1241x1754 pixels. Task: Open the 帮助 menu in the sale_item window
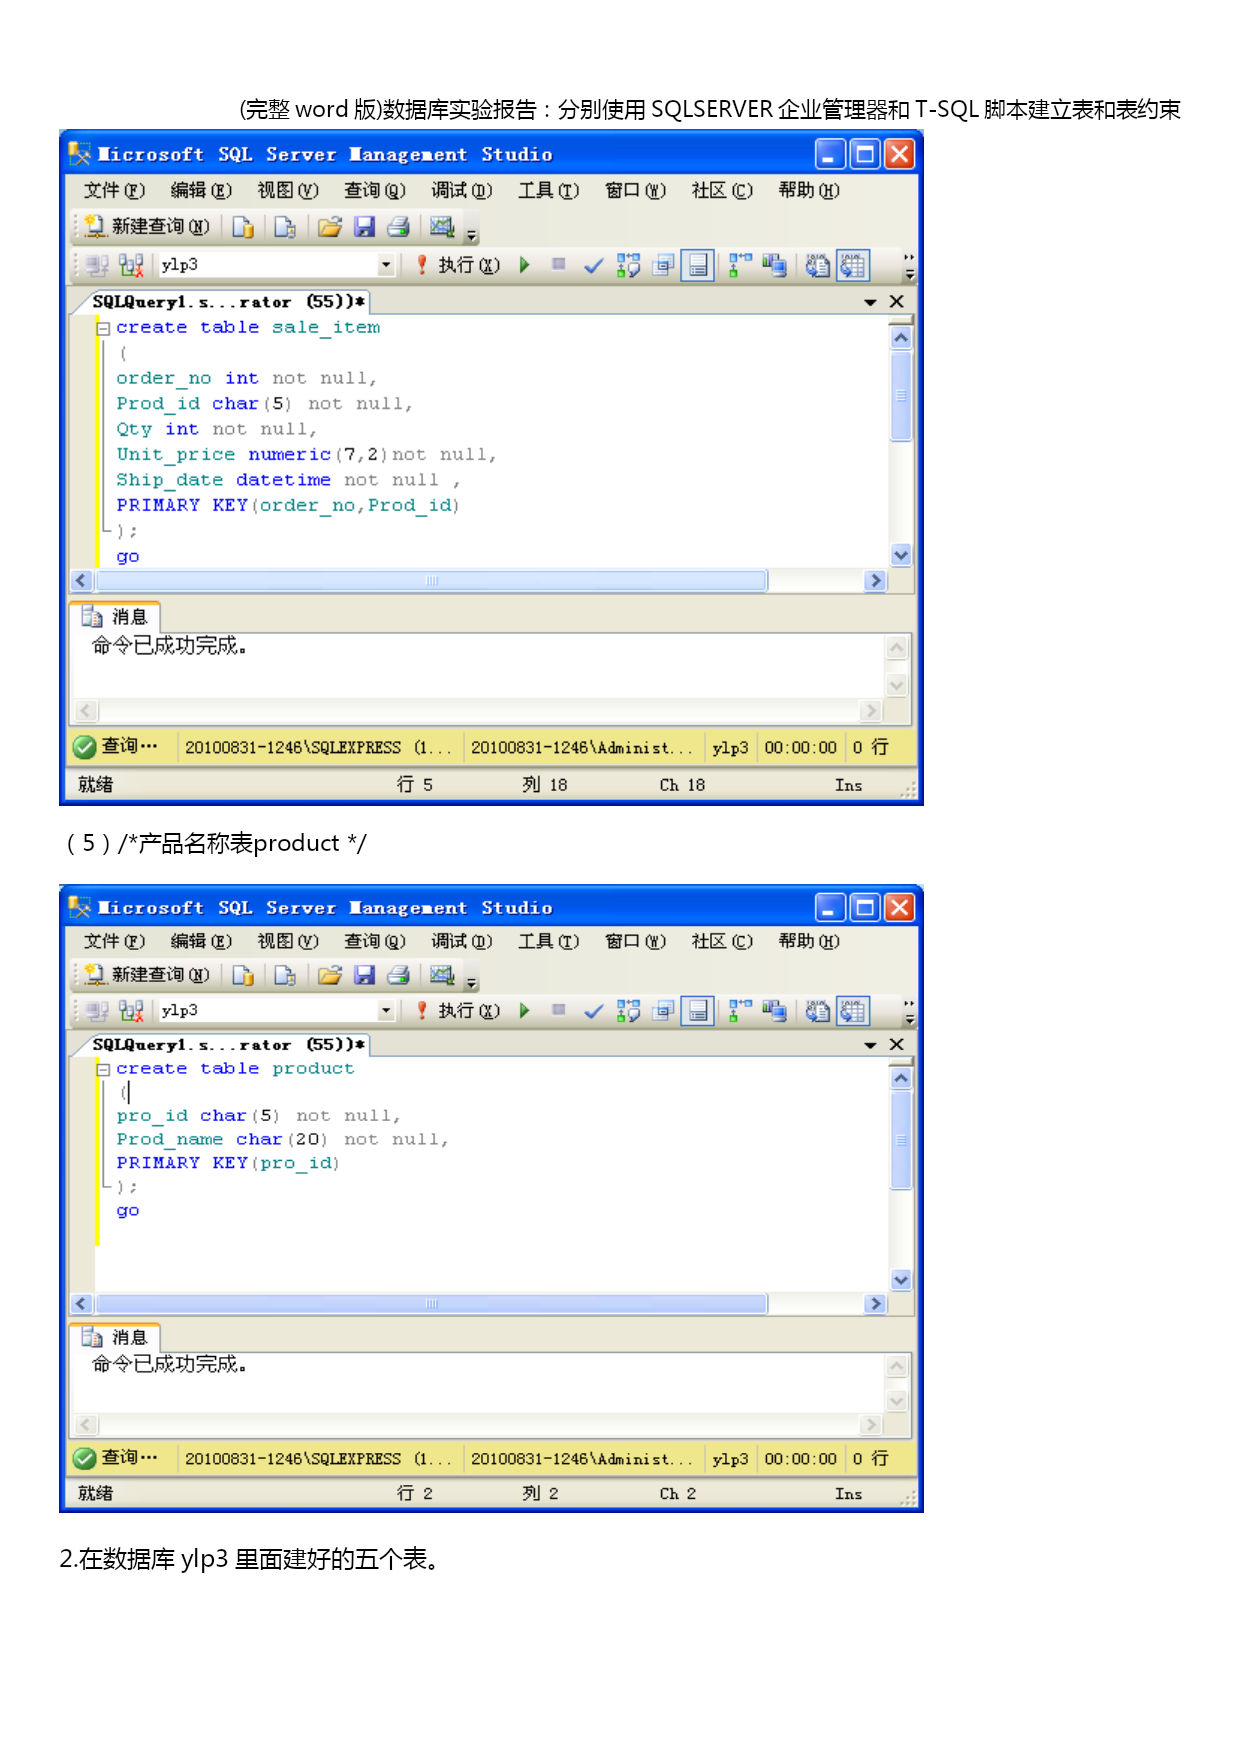[x=809, y=190]
